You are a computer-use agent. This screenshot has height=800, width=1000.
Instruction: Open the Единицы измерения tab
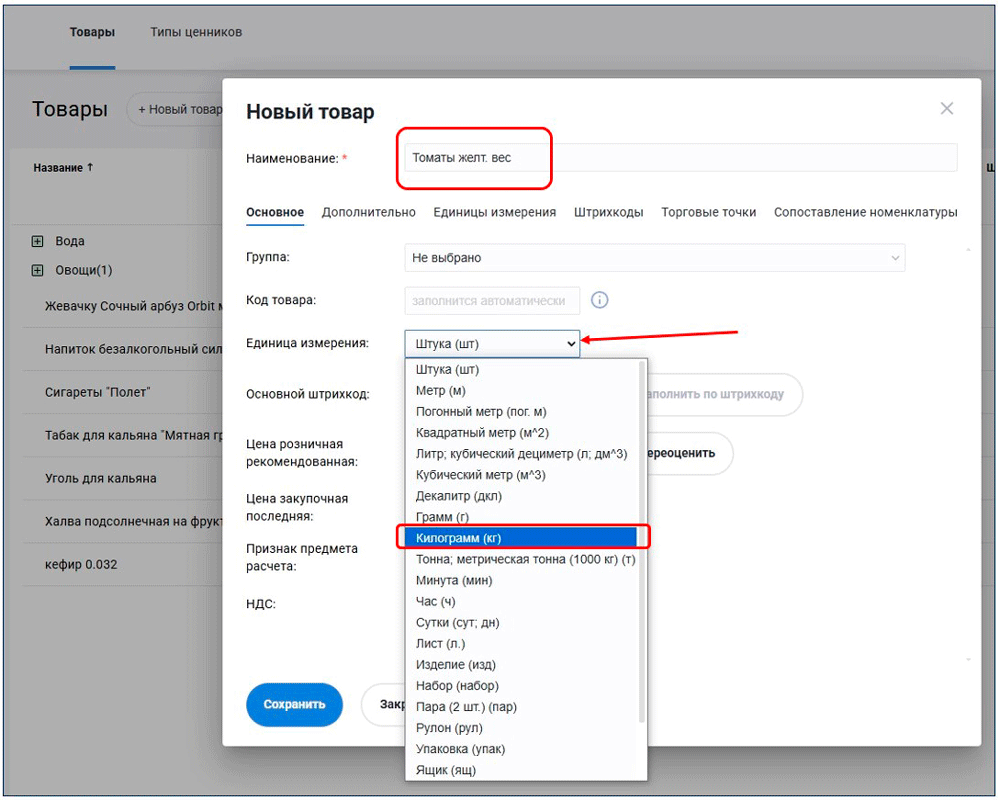click(x=494, y=212)
